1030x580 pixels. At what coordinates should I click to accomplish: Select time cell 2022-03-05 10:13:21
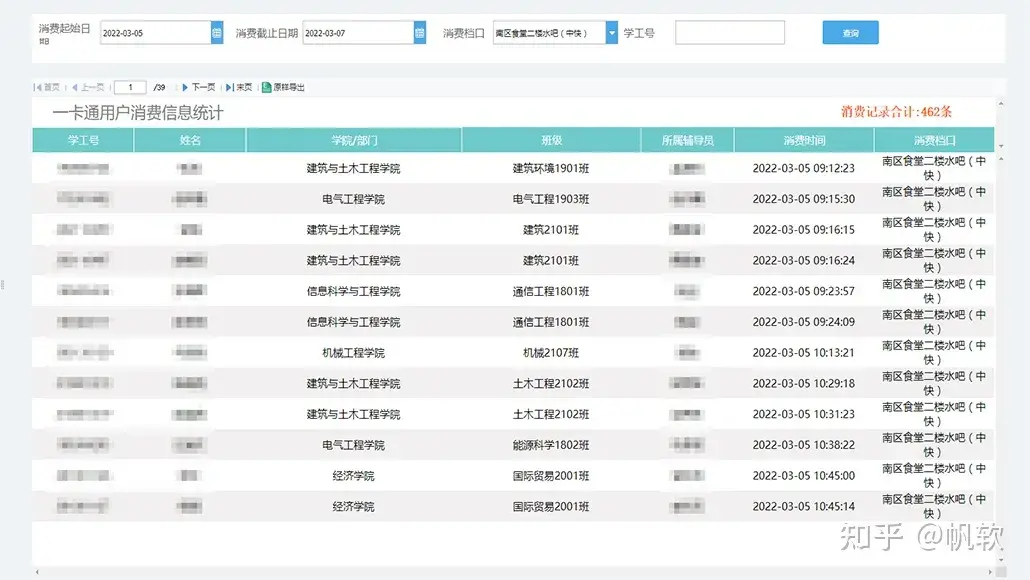(803, 353)
